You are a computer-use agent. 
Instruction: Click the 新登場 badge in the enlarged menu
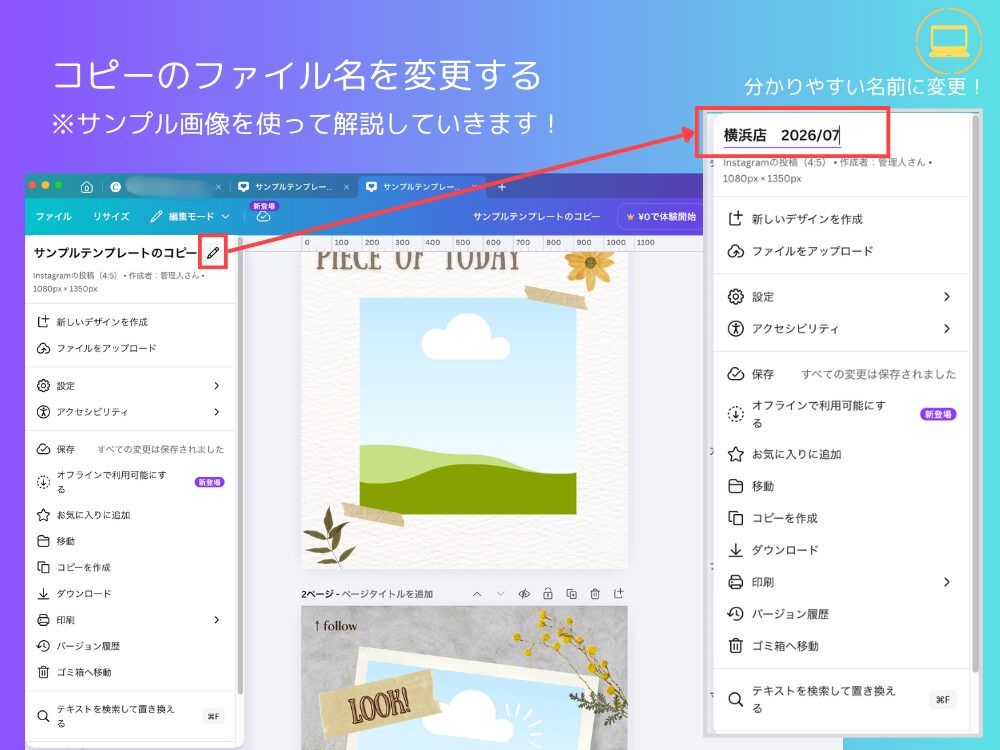point(938,414)
